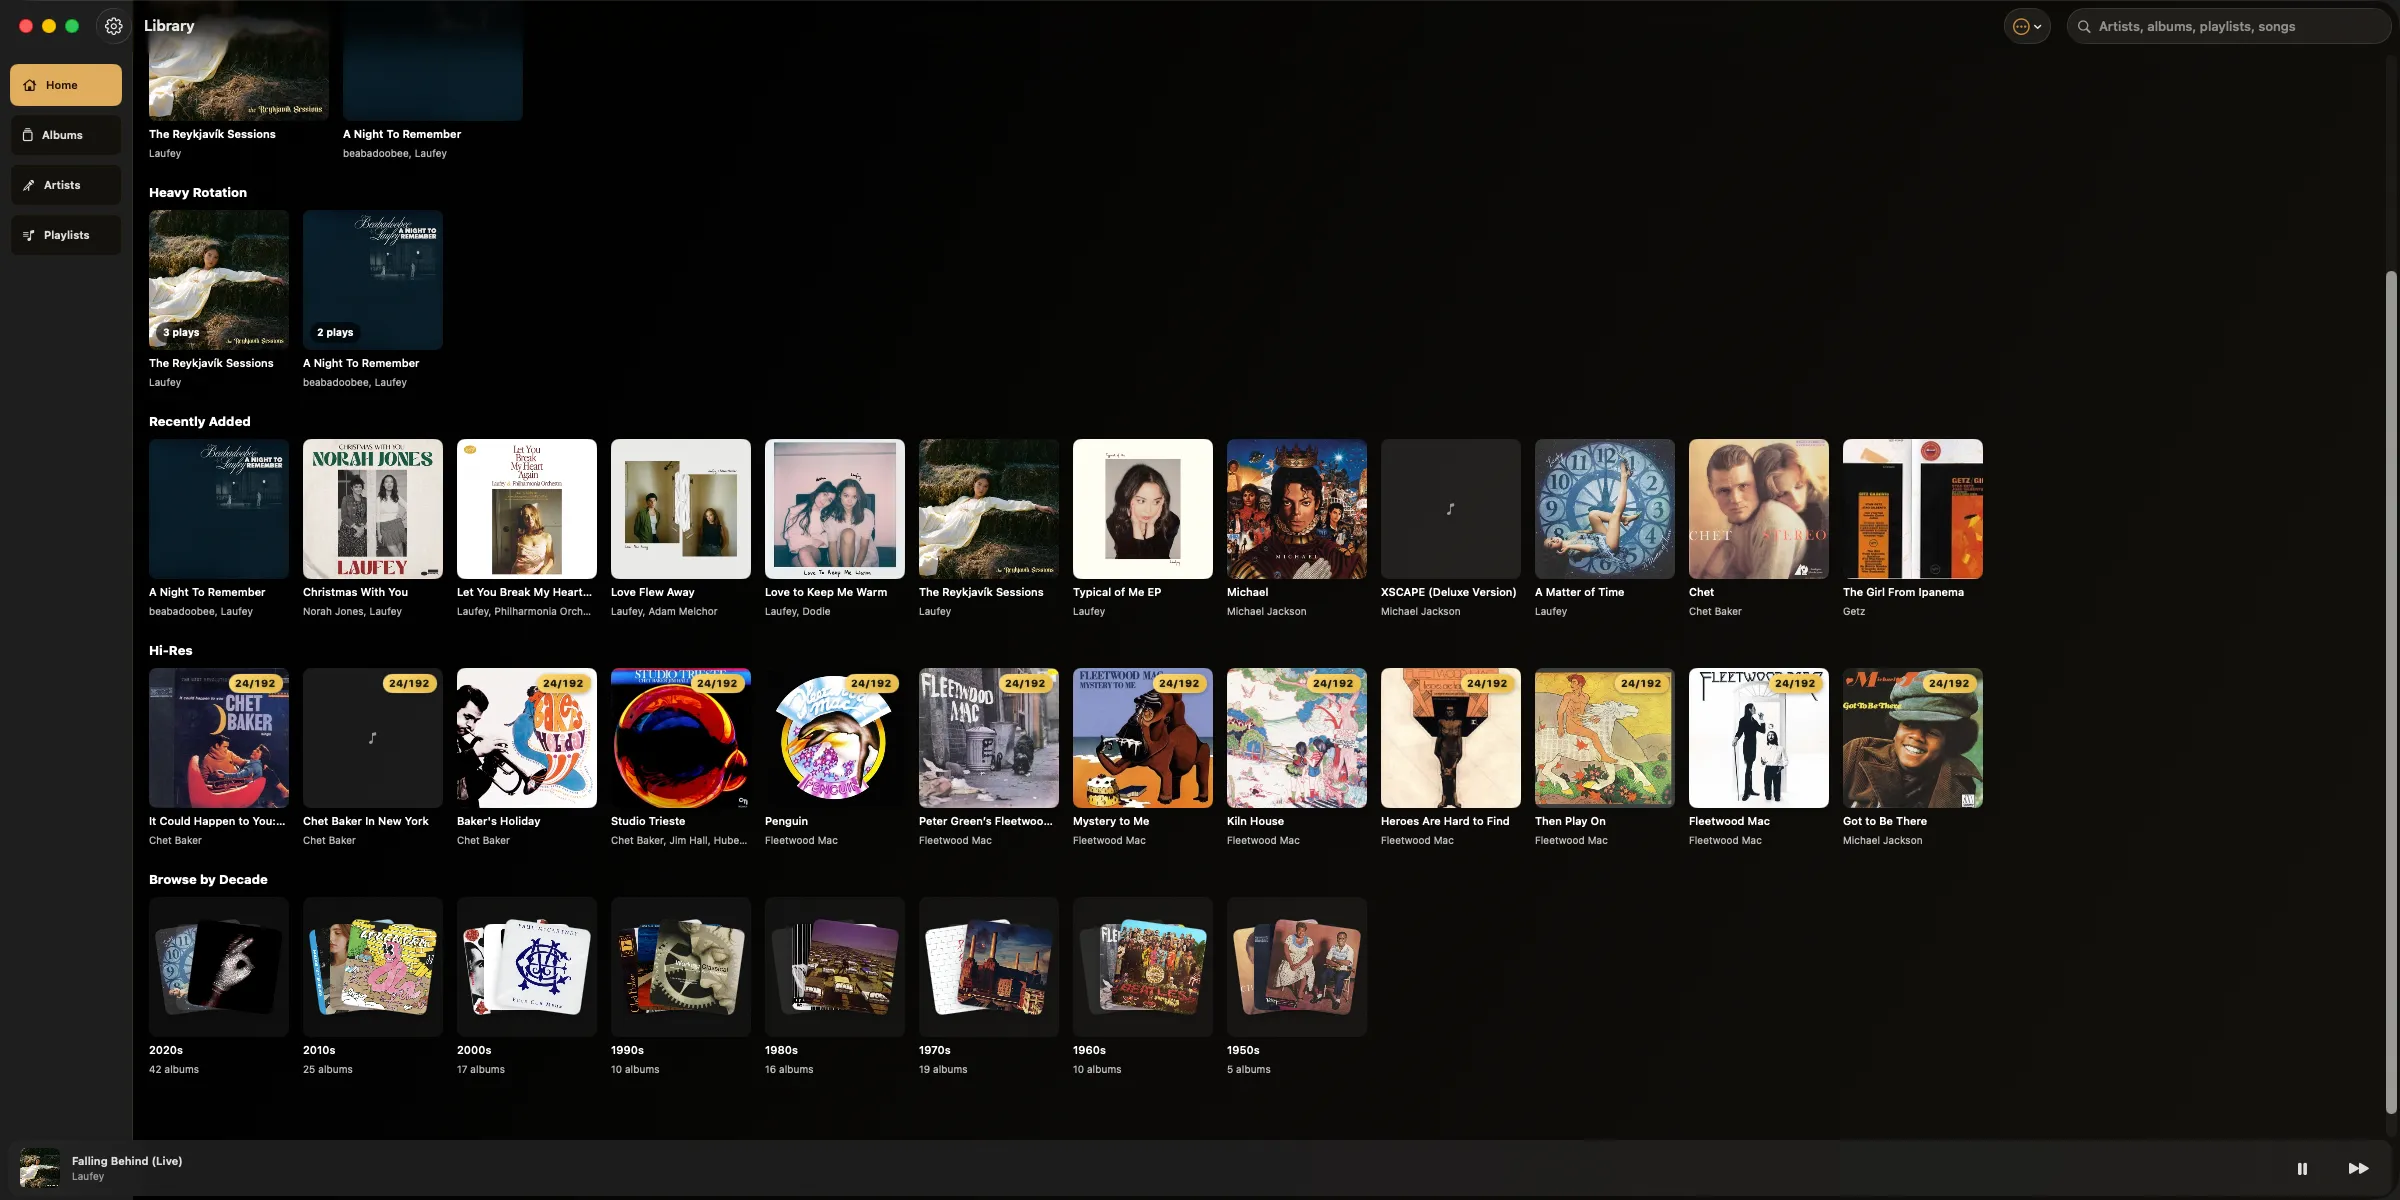This screenshot has width=2400, height=1200.
Task: Select Home in the sidebar
Action: coord(66,85)
